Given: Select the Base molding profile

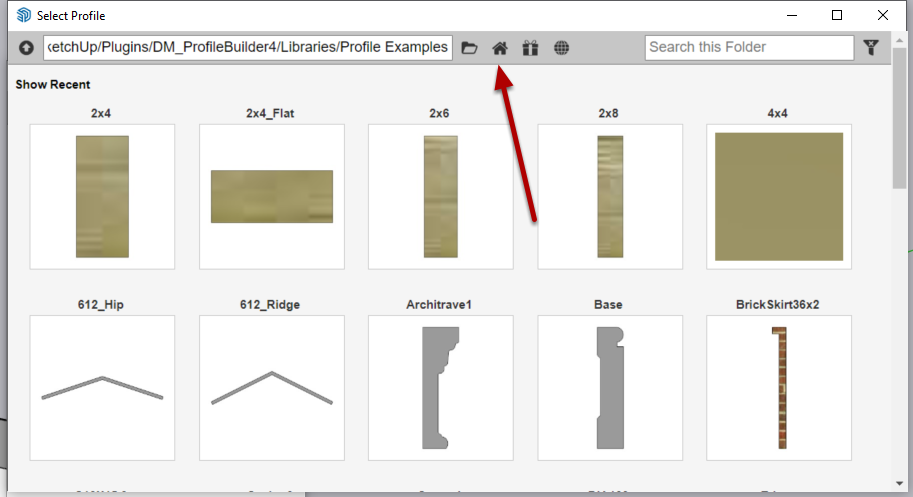Looking at the screenshot, I should click(x=610, y=388).
